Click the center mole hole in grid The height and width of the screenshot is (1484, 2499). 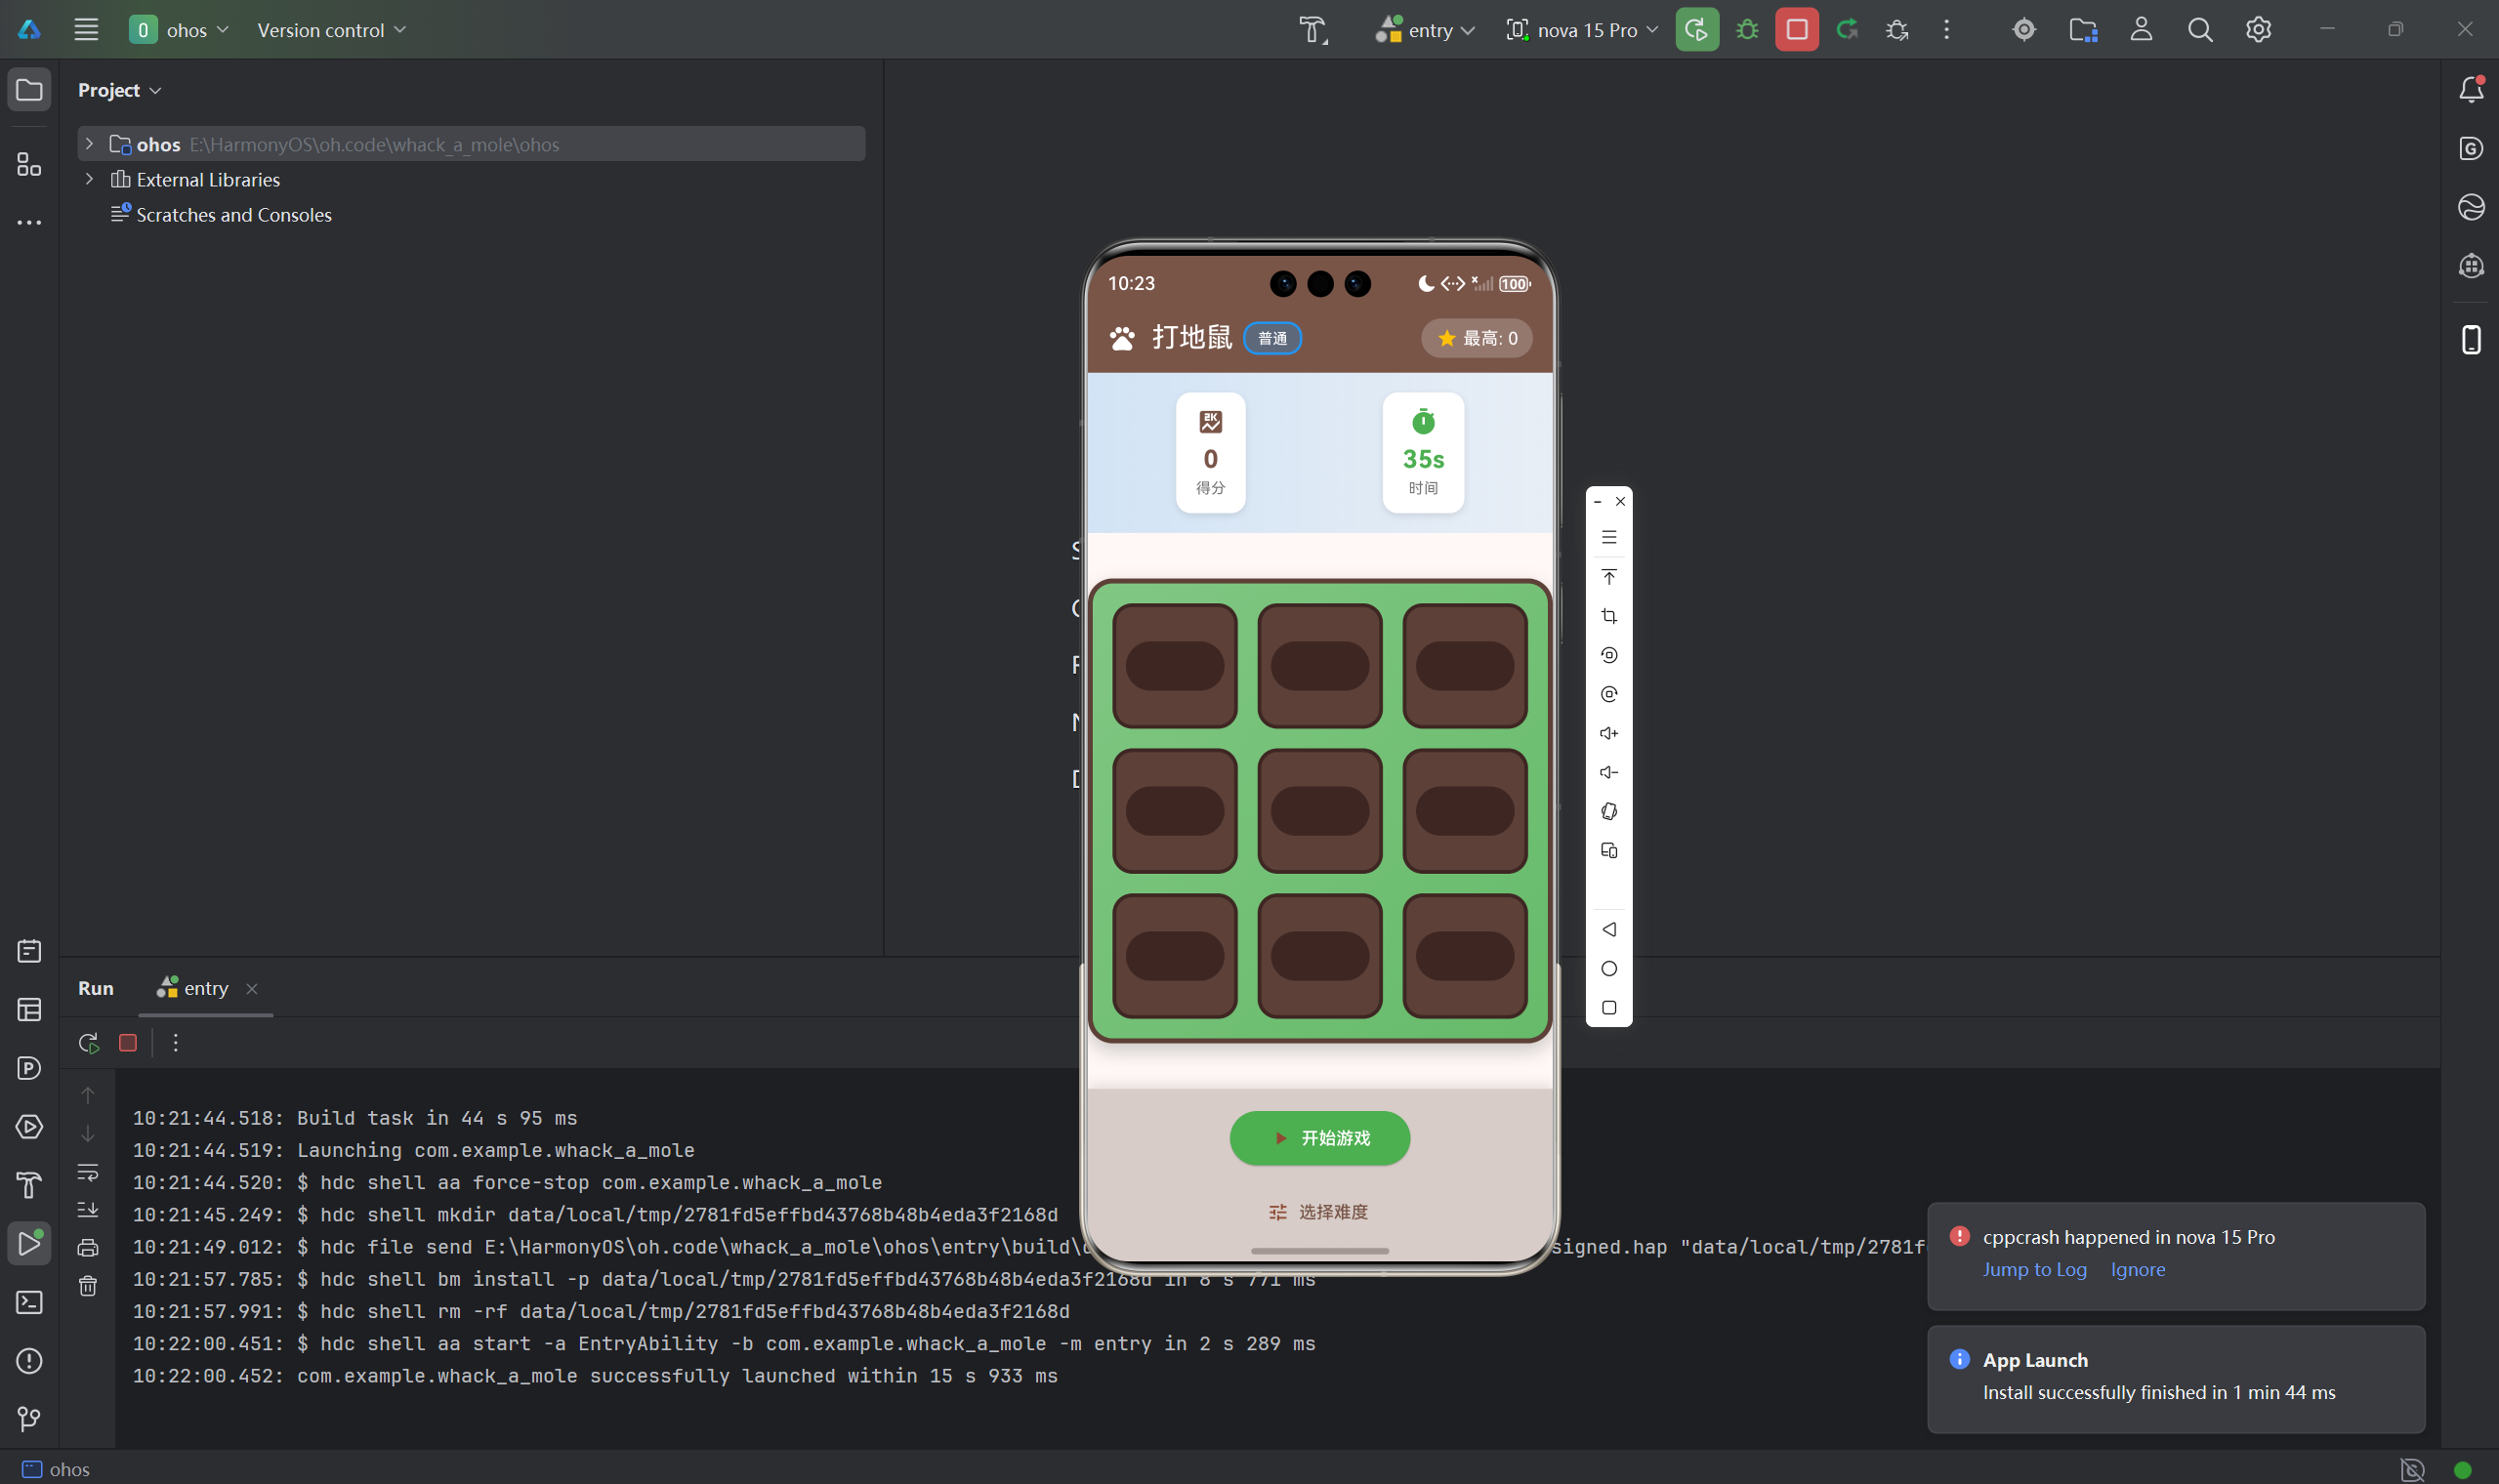coord(1319,810)
